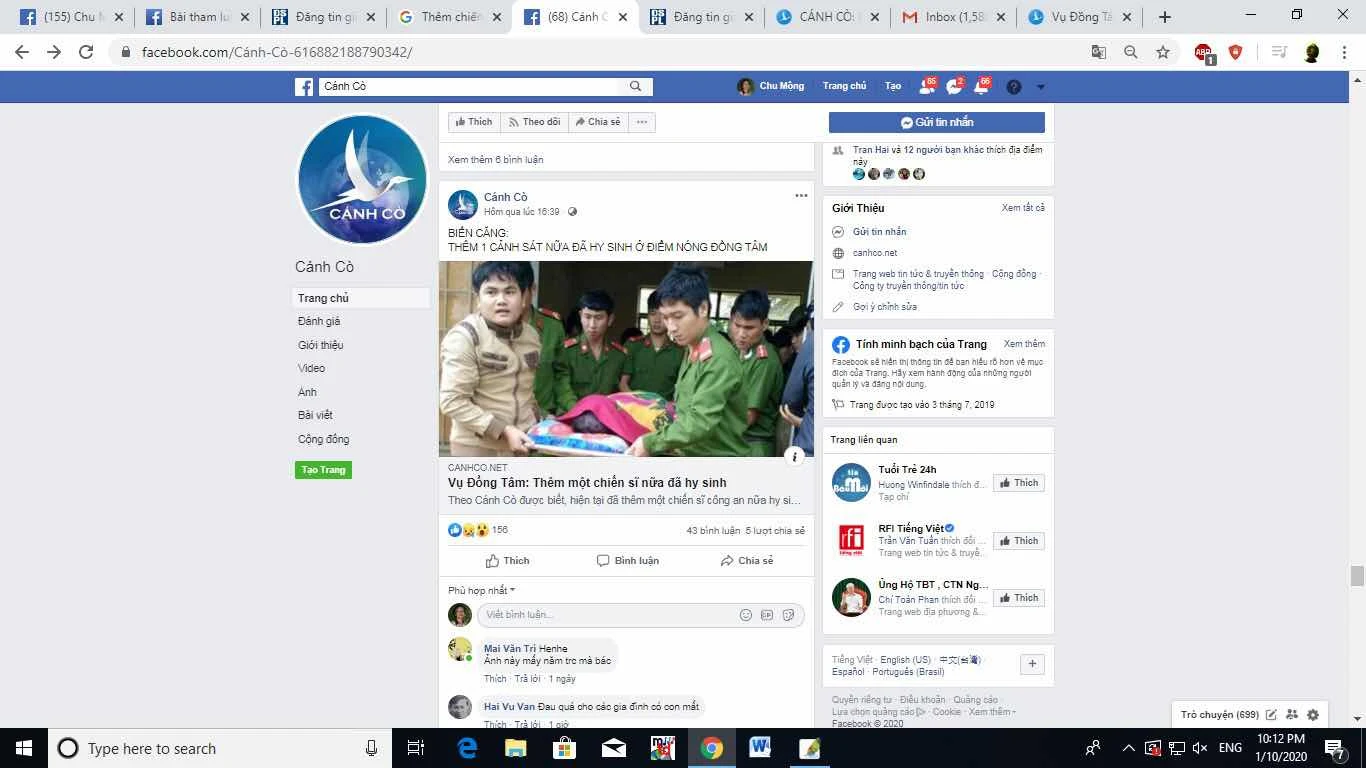
Task: Click the page Thích button in top bar
Action: 473,122
